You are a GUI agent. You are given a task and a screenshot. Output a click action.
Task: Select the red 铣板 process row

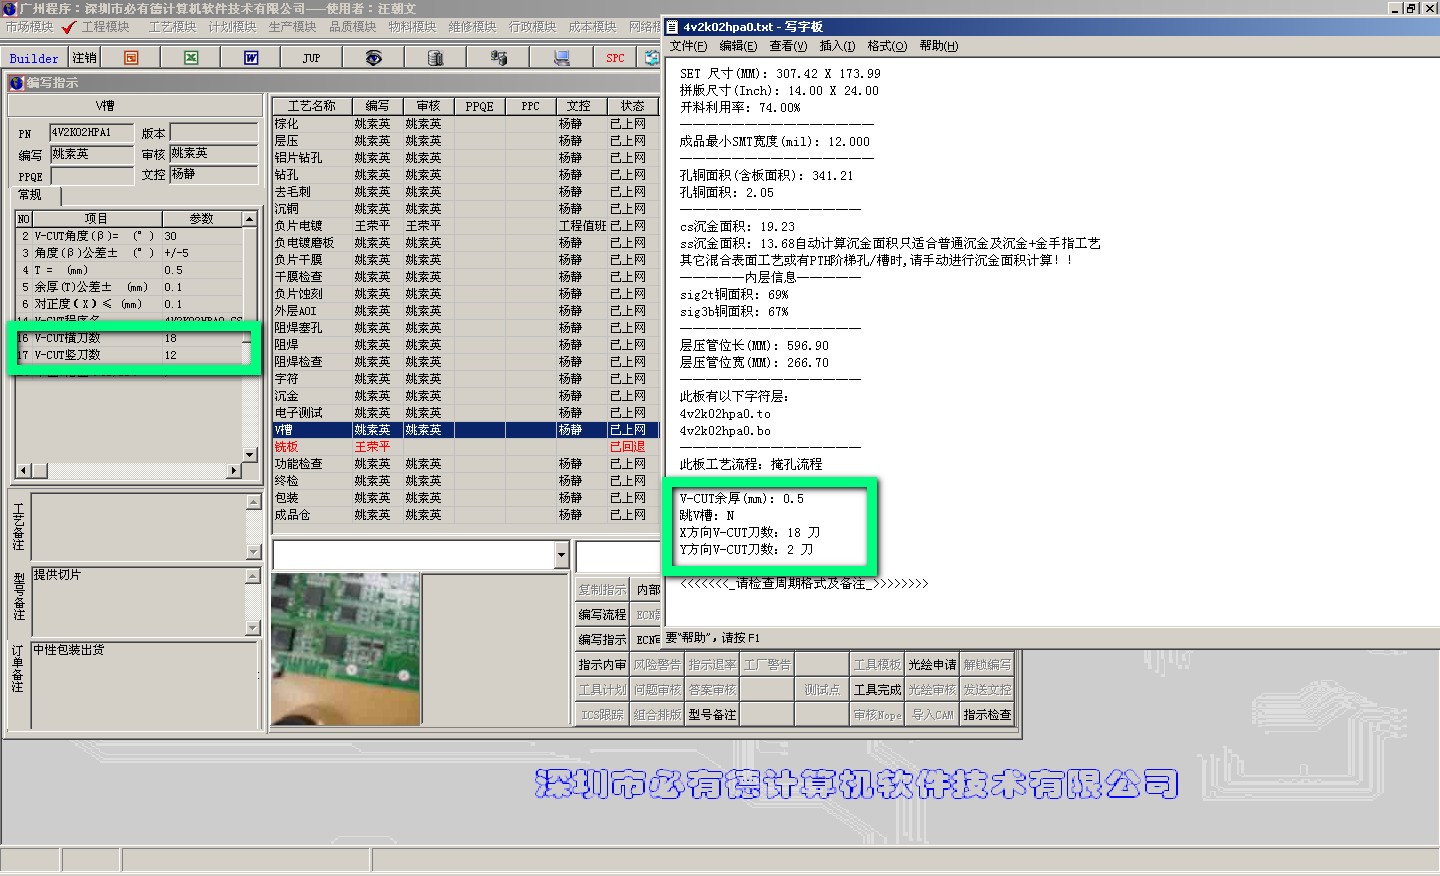466,447
